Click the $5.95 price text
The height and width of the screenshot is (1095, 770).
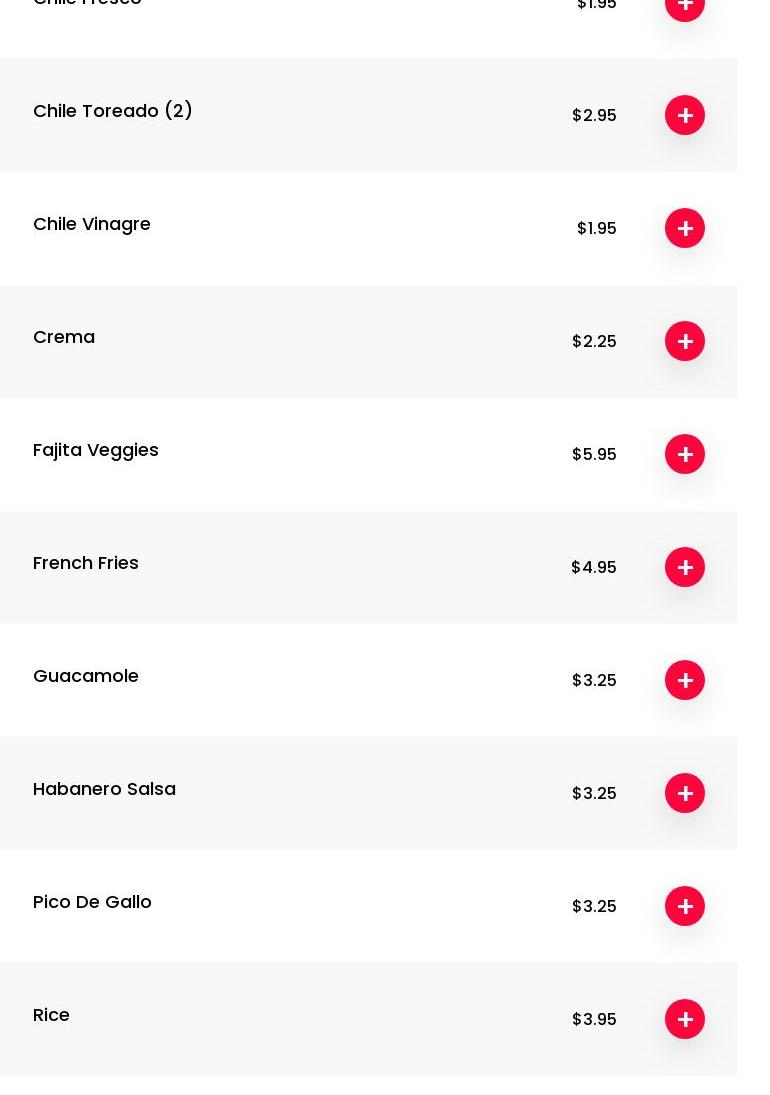click(594, 454)
